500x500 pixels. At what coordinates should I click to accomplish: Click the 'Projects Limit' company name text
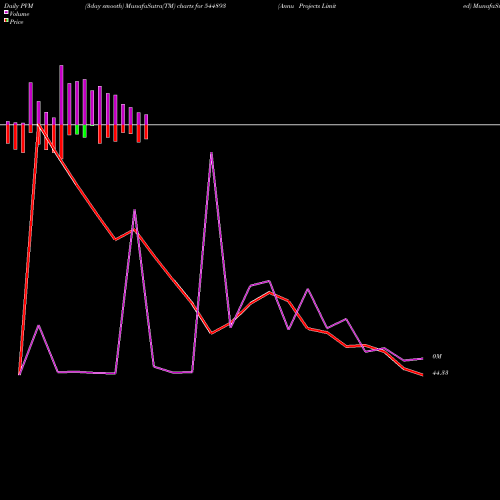point(317,6)
